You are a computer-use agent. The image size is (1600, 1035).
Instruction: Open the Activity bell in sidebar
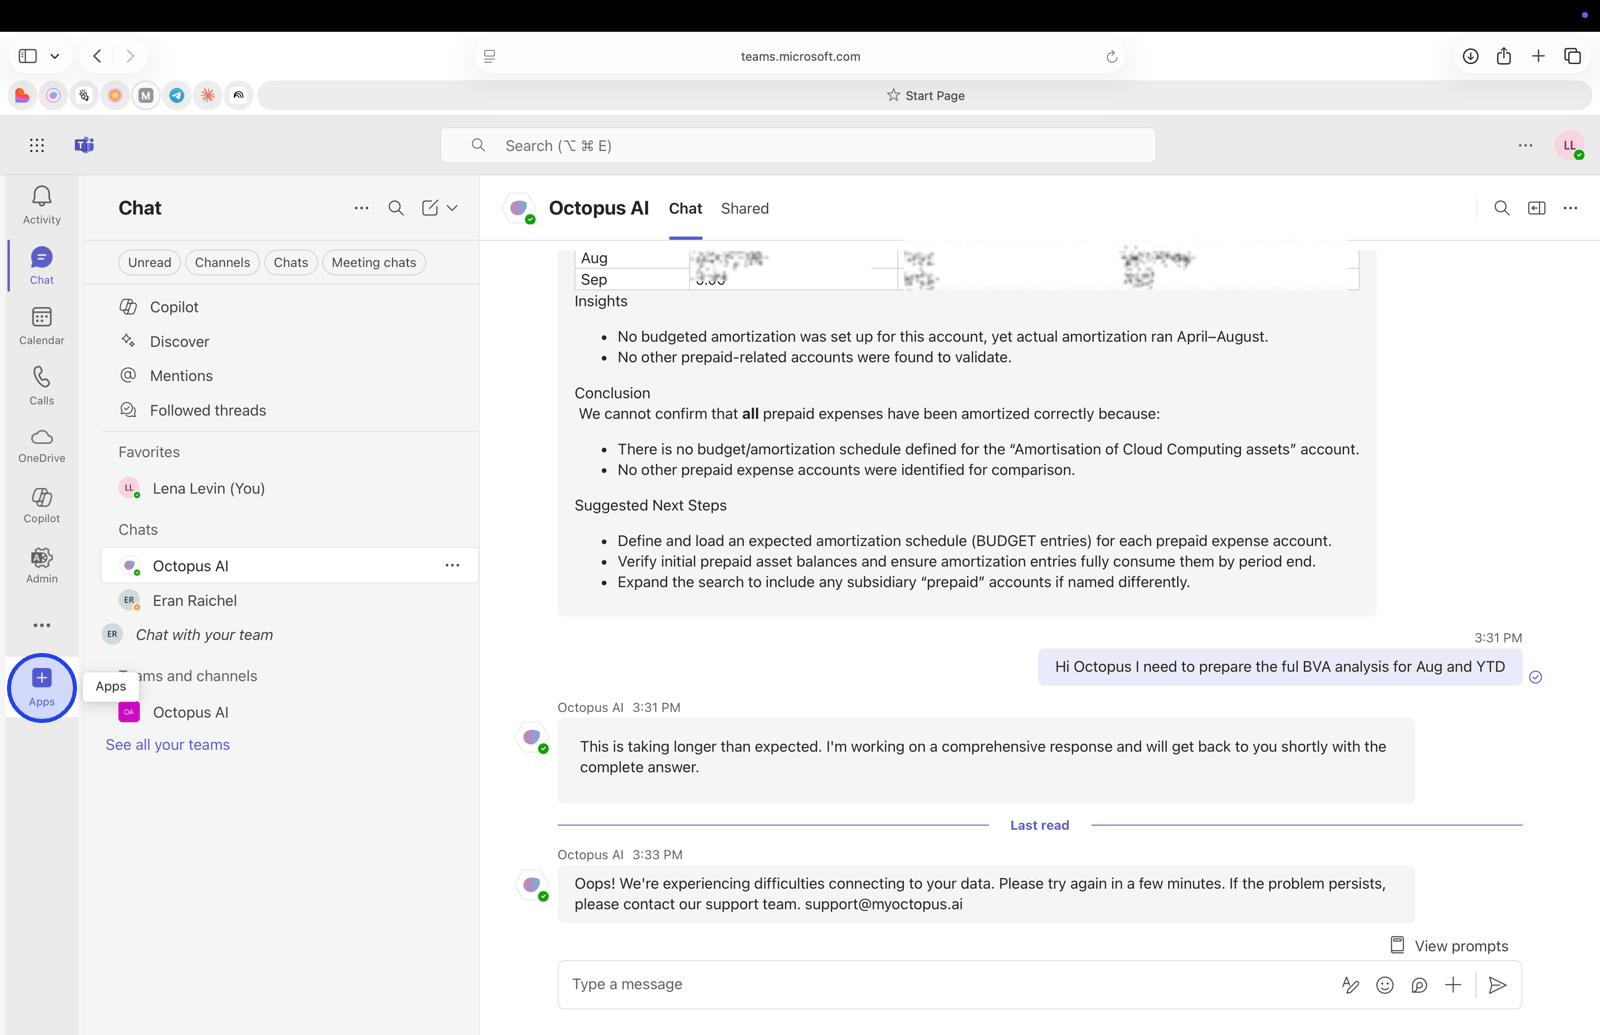click(x=41, y=204)
